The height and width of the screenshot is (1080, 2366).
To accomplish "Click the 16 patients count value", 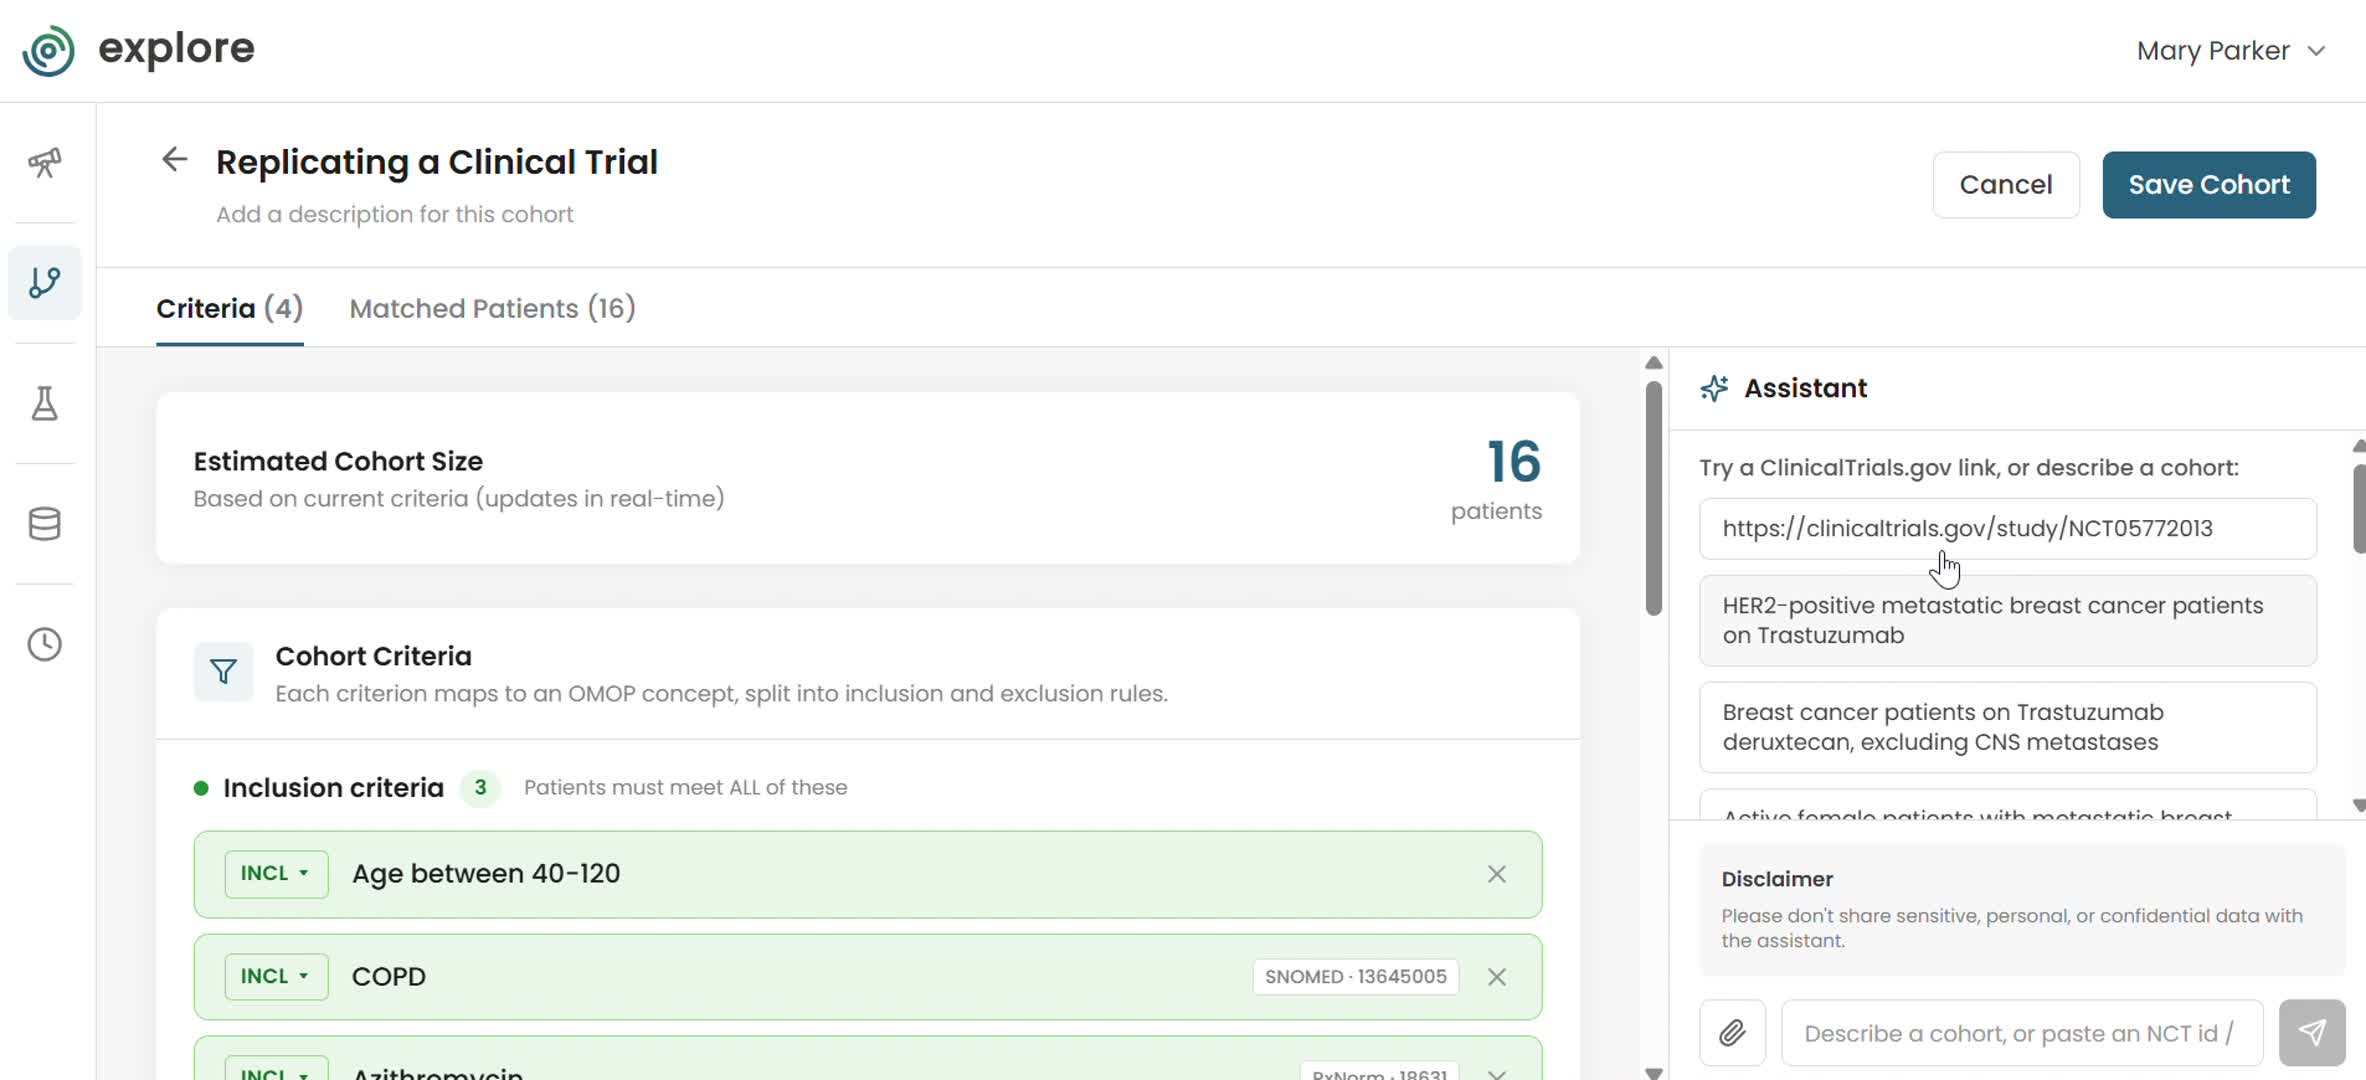I will tap(1514, 462).
